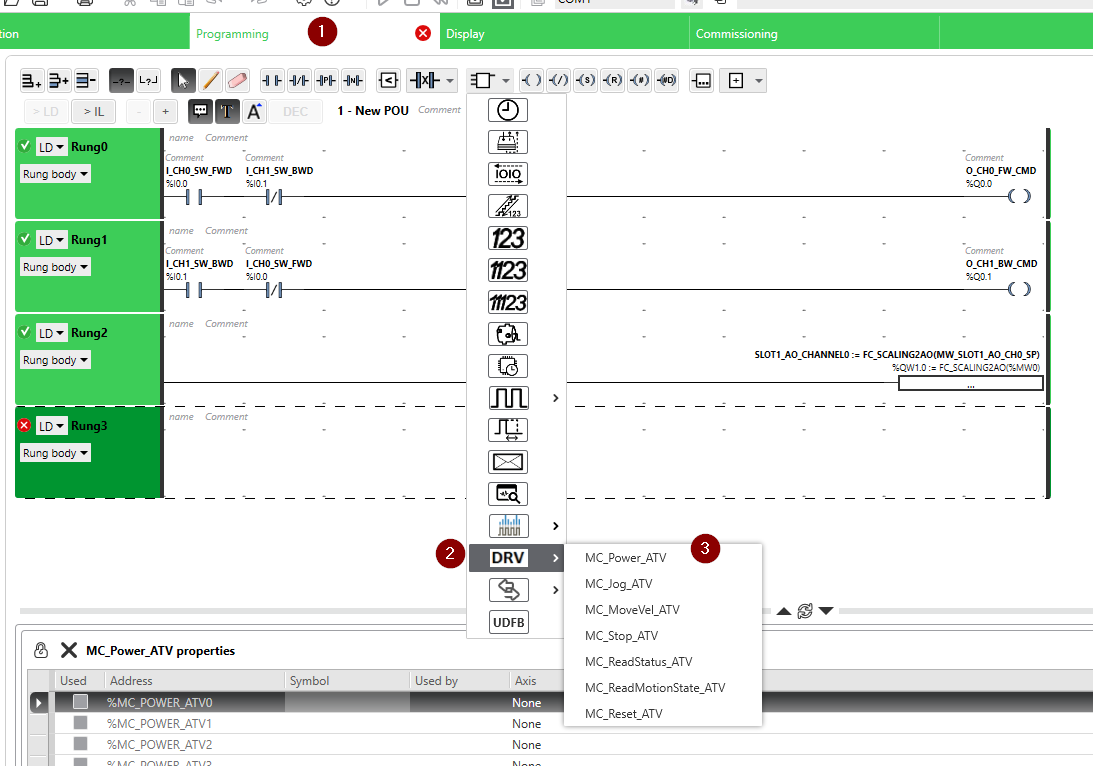The width and height of the screenshot is (1093, 766).
Task: Open the LD language dropdown on Rung0
Action: [51, 147]
